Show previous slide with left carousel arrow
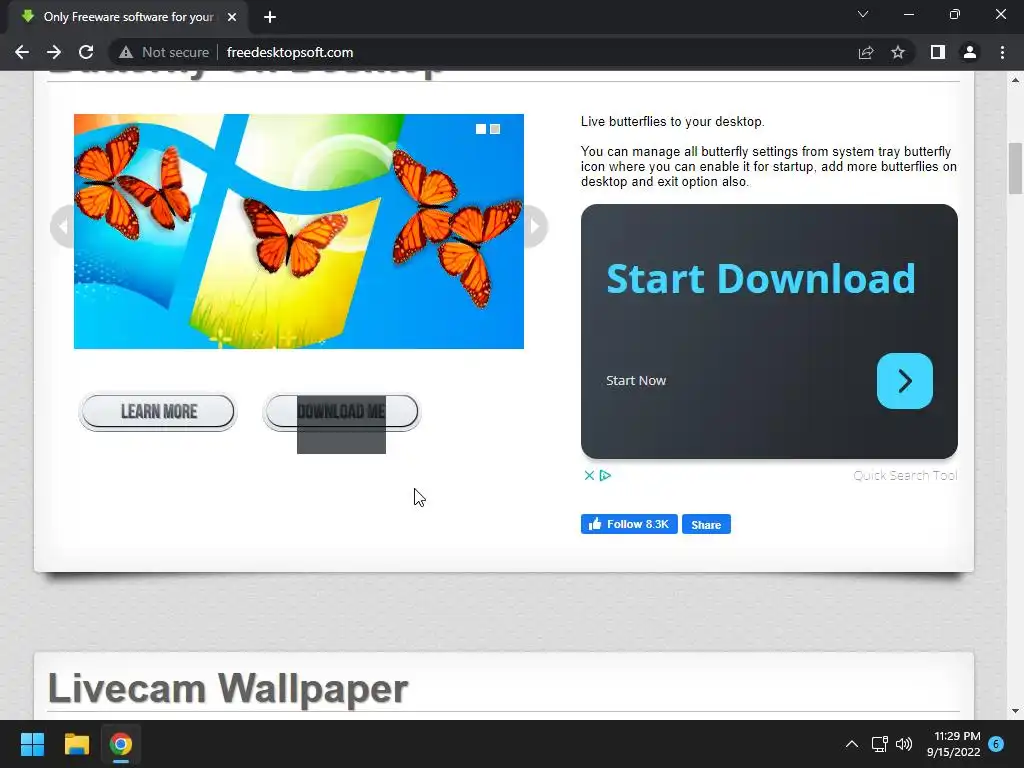1024x768 pixels. tap(63, 227)
